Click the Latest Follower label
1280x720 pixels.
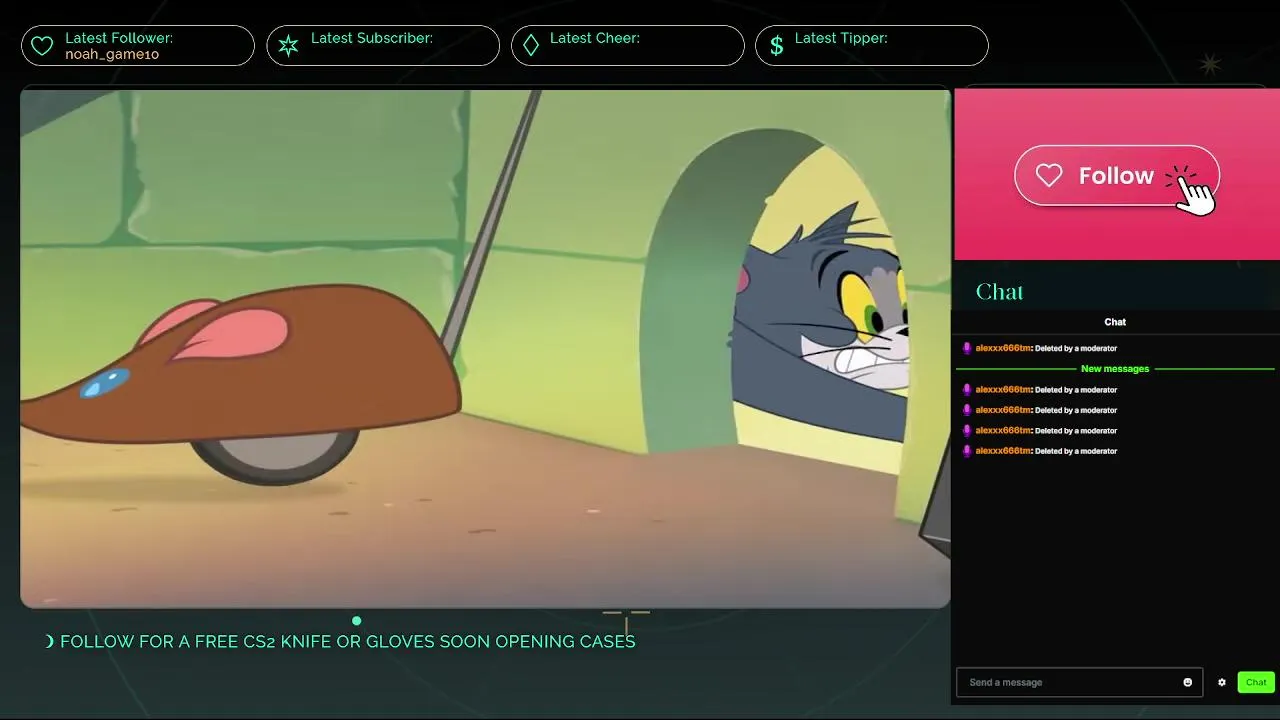click(119, 38)
